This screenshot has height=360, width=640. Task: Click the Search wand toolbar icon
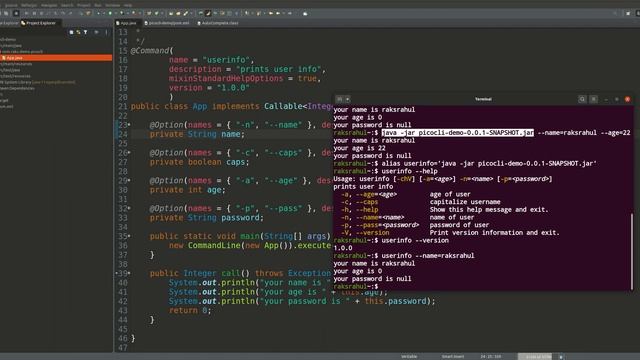coord(186,13)
